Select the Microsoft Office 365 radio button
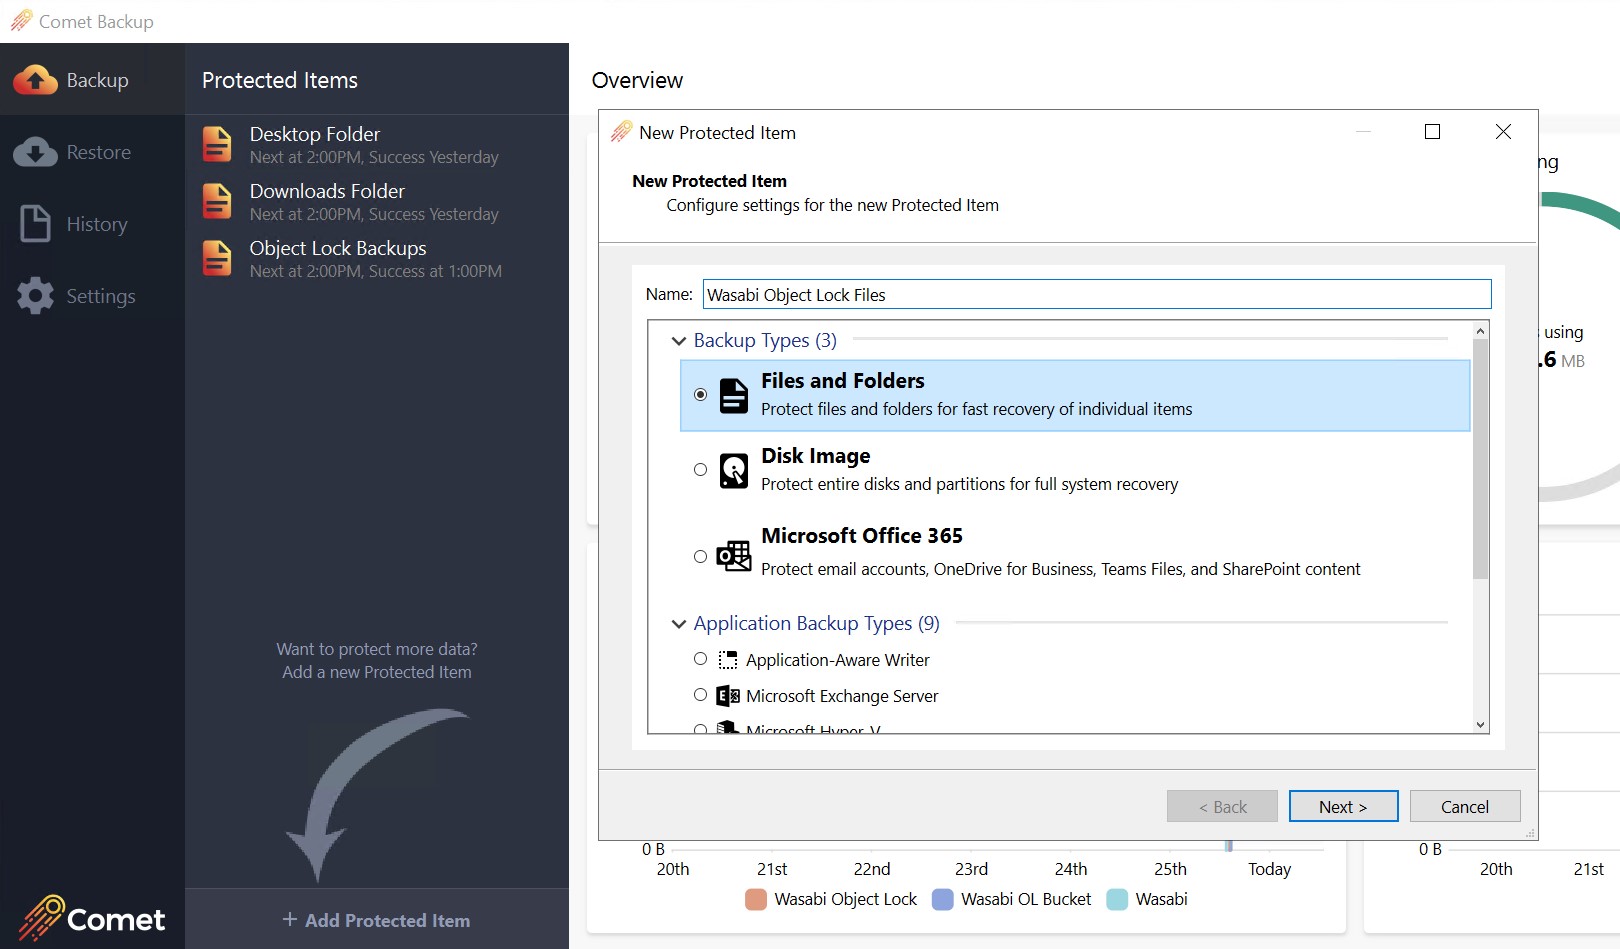The height and width of the screenshot is (949, 1620). click(700, 556)
